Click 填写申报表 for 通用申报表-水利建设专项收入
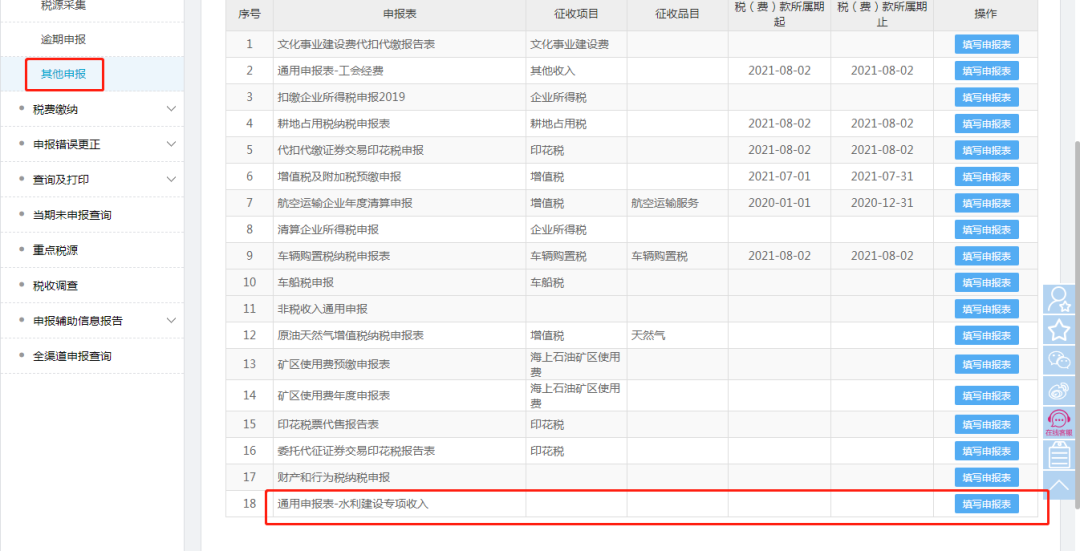The width and height of the screenshot is (1080, 551). (x=986, y=504)
